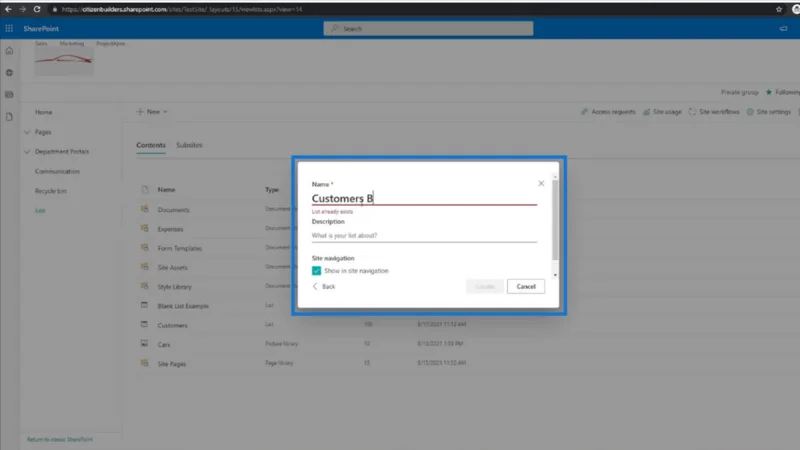Open the Blank List Example row name
This screenshot has width=800, height=450.
(x=183, y=306)
